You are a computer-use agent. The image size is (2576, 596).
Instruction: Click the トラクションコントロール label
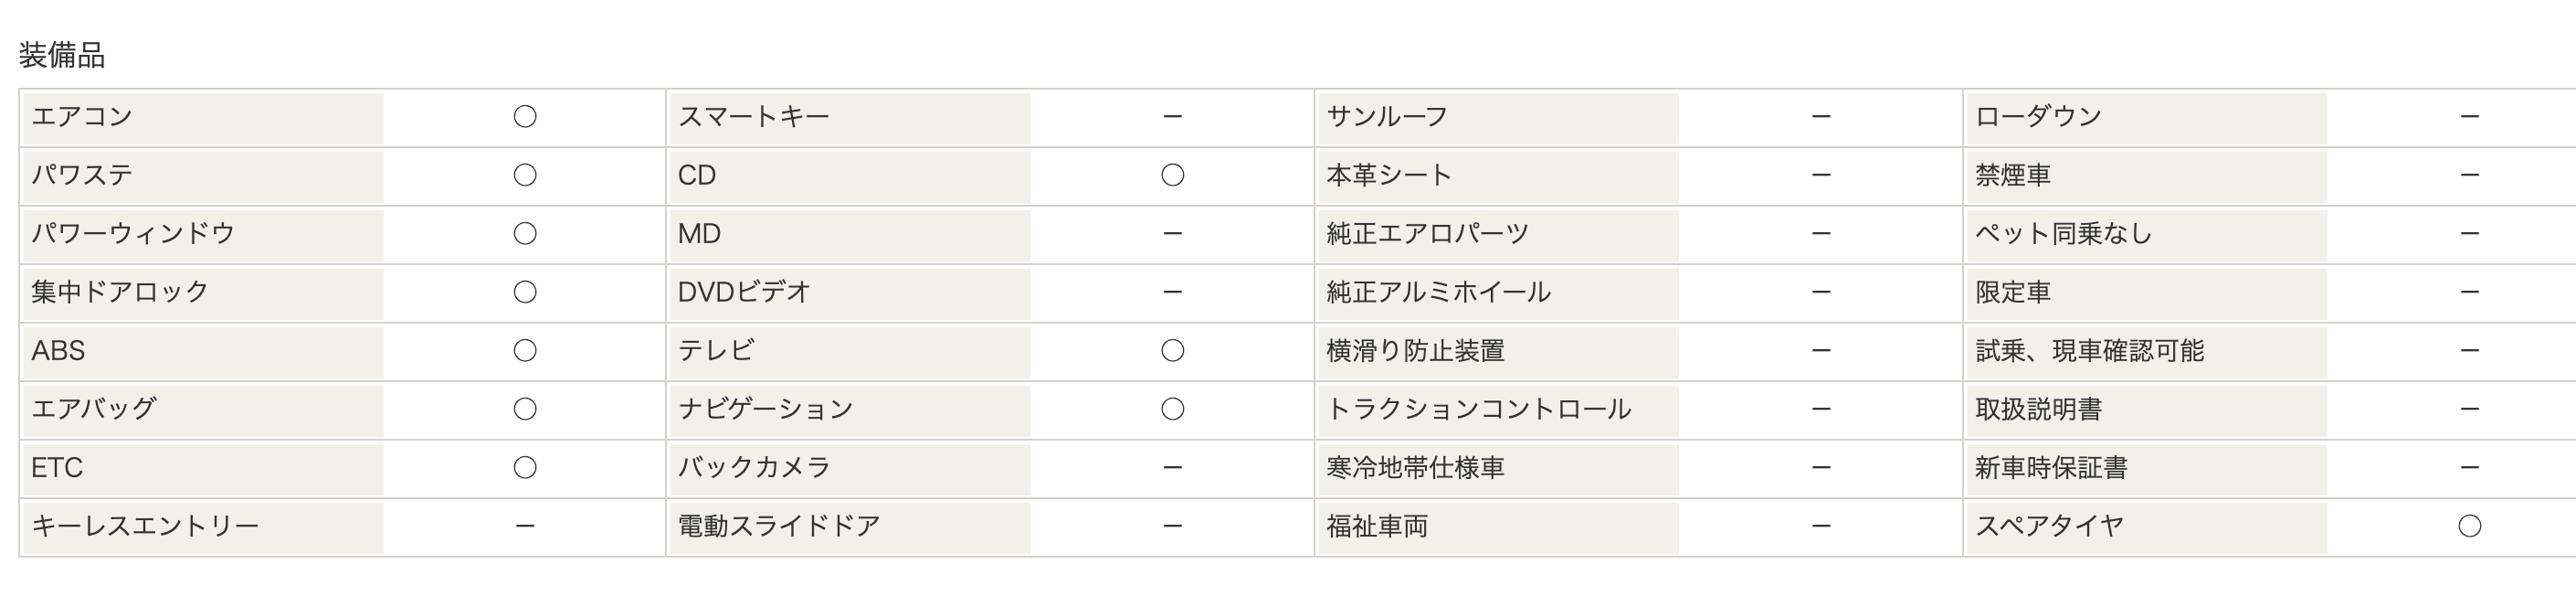[1478, 409]
